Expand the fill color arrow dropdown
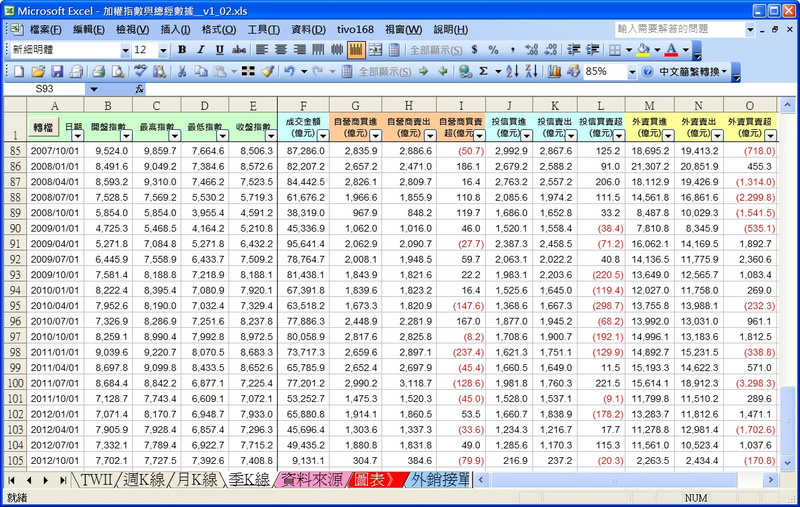This screenshot has height=507, width=800. 657,49
